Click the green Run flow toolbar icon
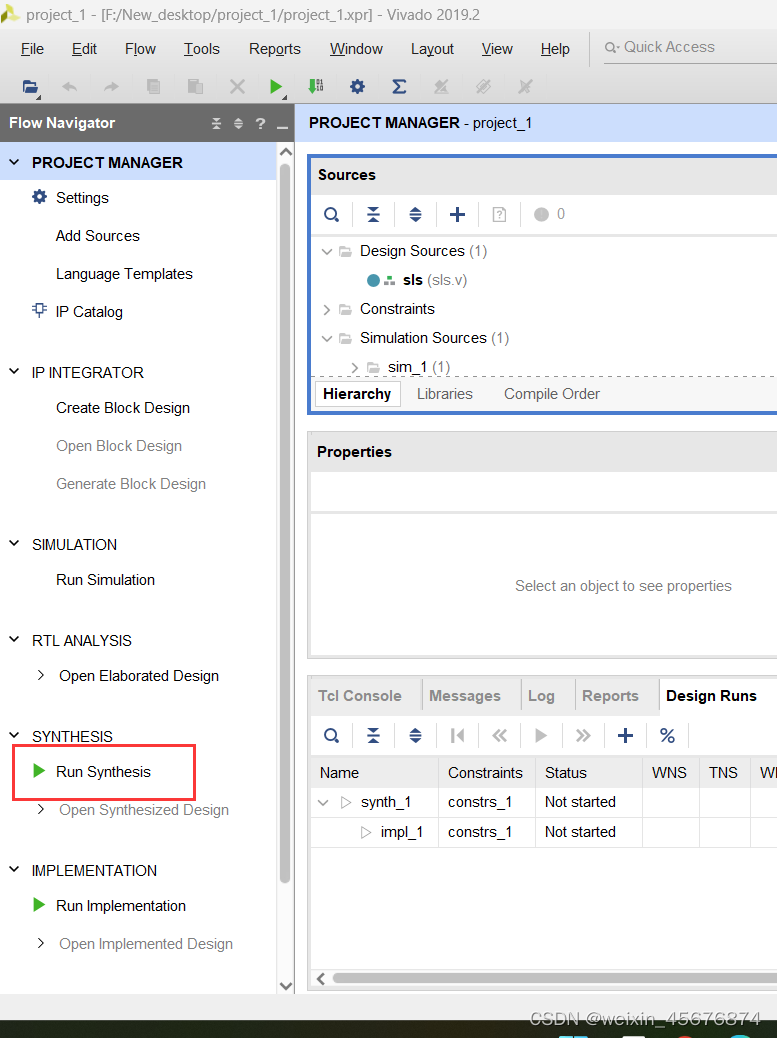 coord(276,87)
